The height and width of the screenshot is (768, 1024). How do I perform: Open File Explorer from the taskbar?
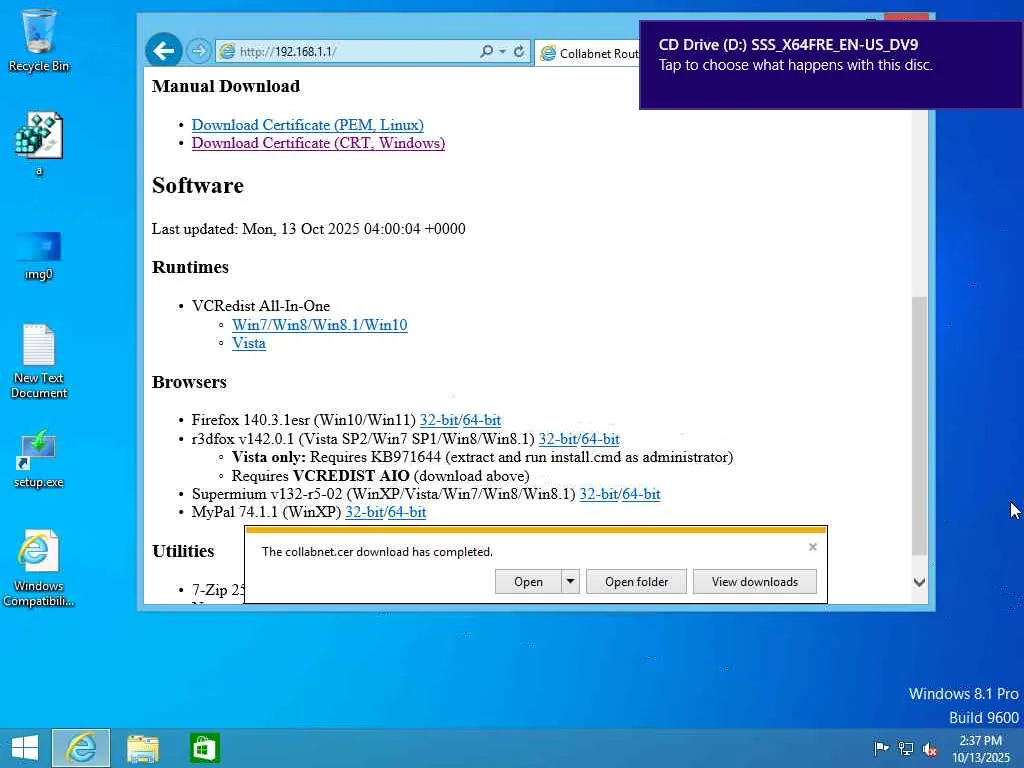tap(142, 748)
